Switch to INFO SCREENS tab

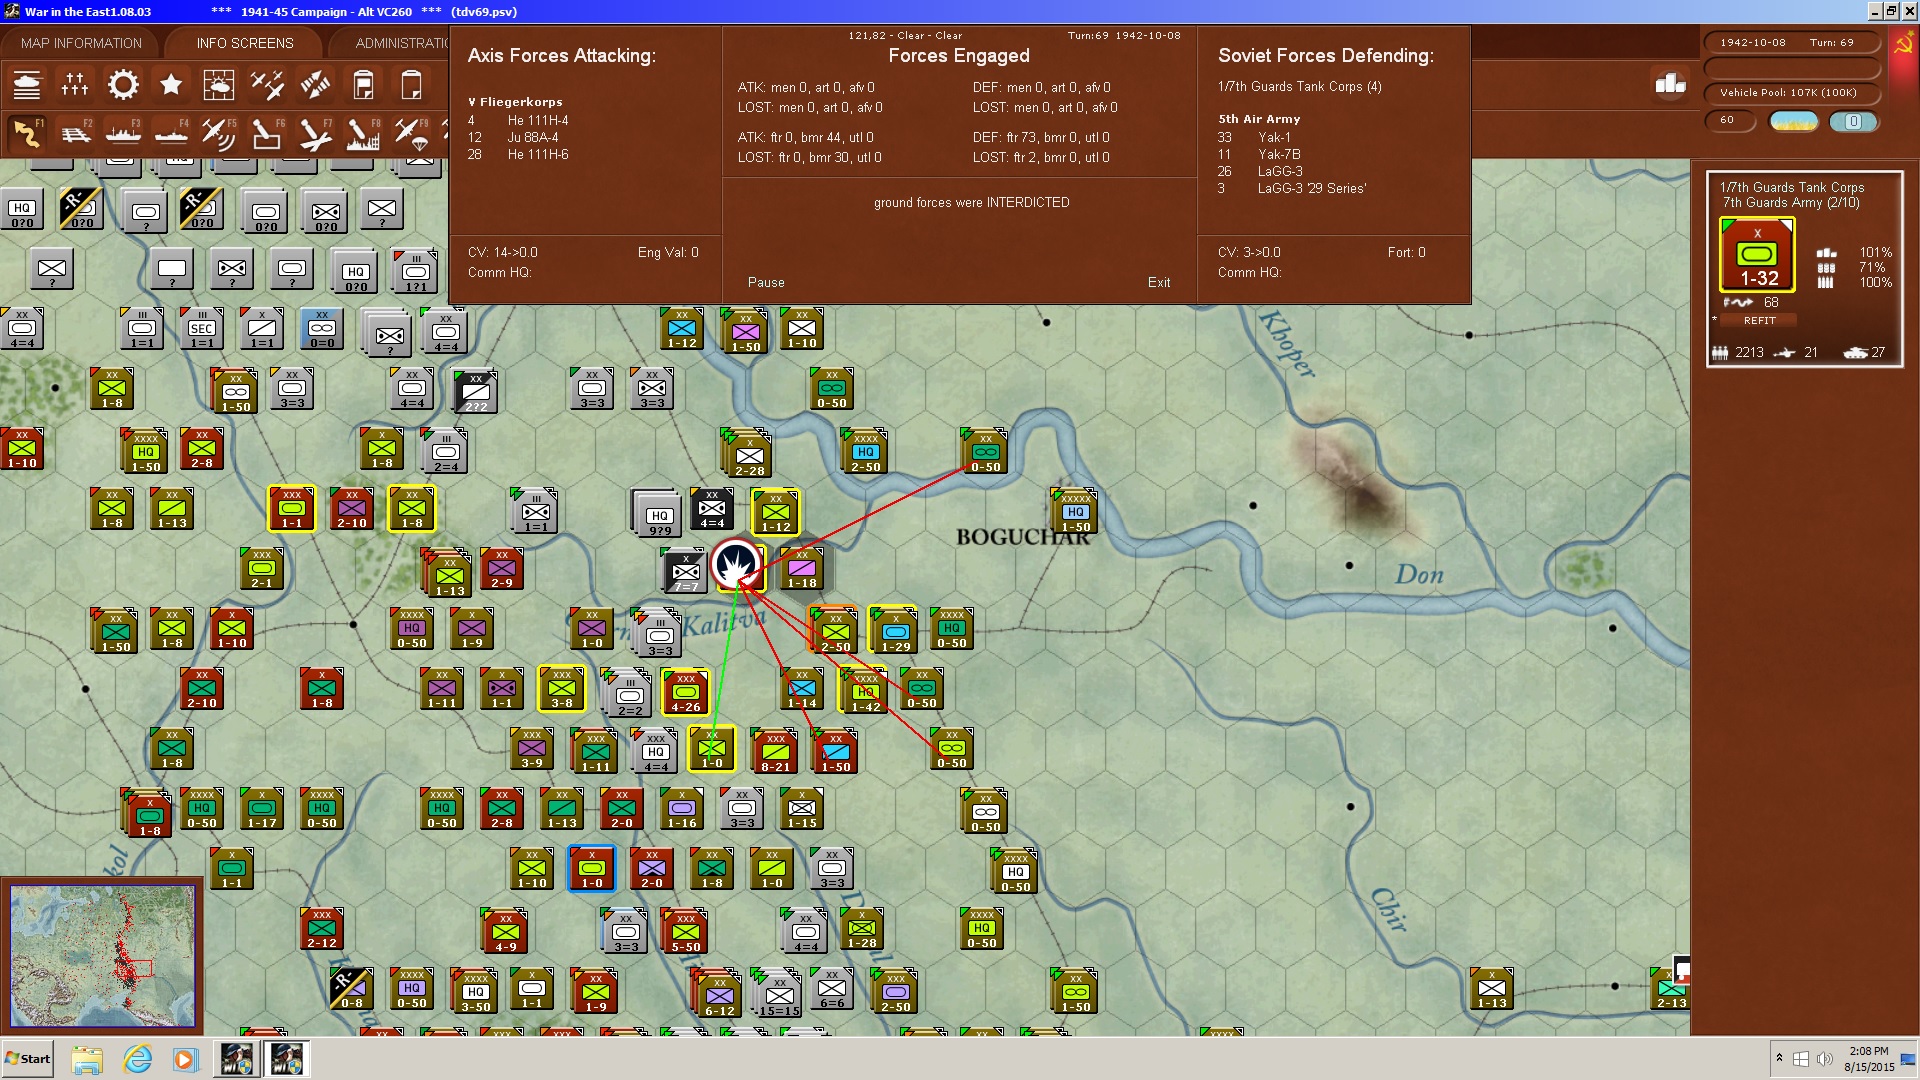tap(245, 43)
